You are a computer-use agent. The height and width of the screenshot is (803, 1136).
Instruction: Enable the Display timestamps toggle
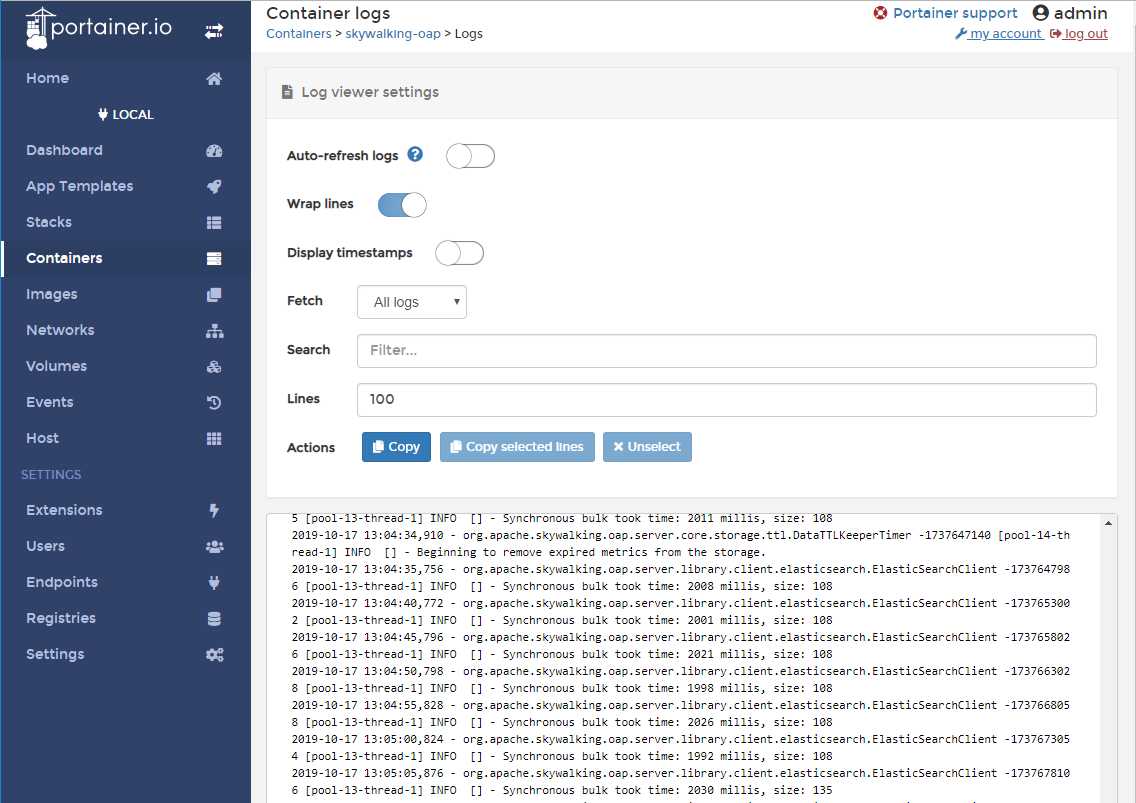pos(459,253)
